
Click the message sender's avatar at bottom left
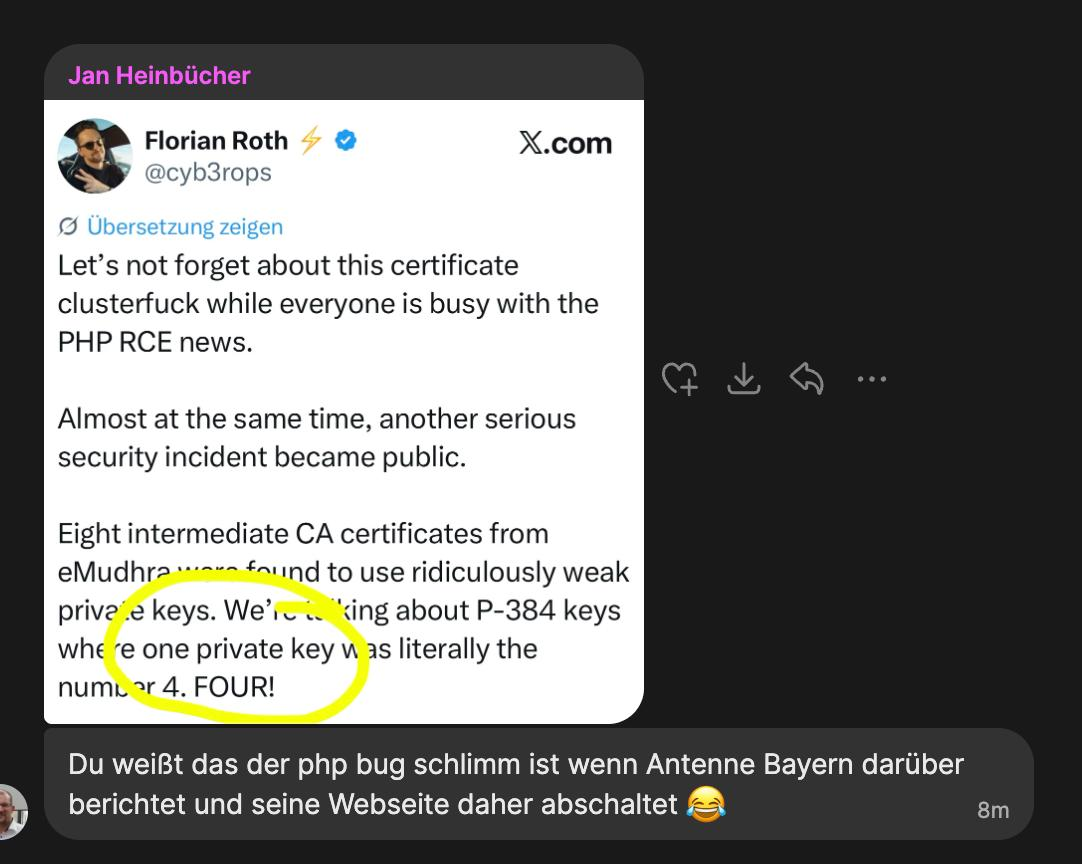coord(12,812)
